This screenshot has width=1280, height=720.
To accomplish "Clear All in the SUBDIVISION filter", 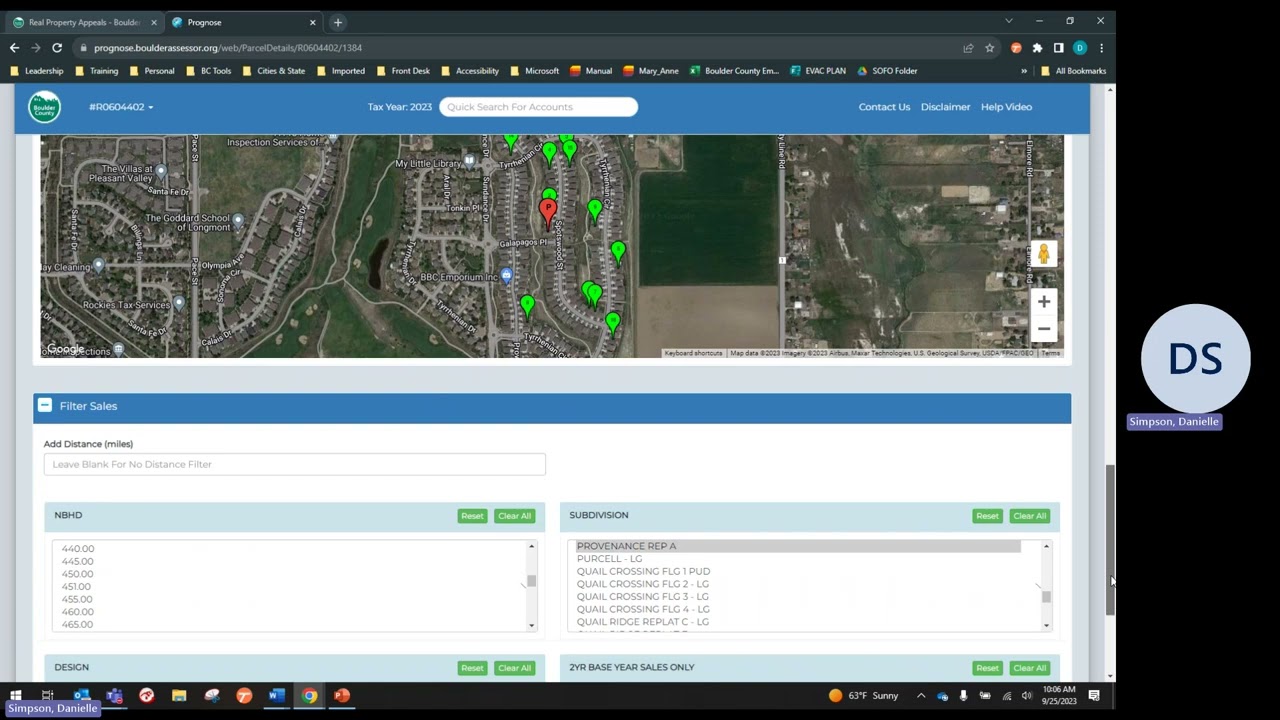I will [1029, 516].
